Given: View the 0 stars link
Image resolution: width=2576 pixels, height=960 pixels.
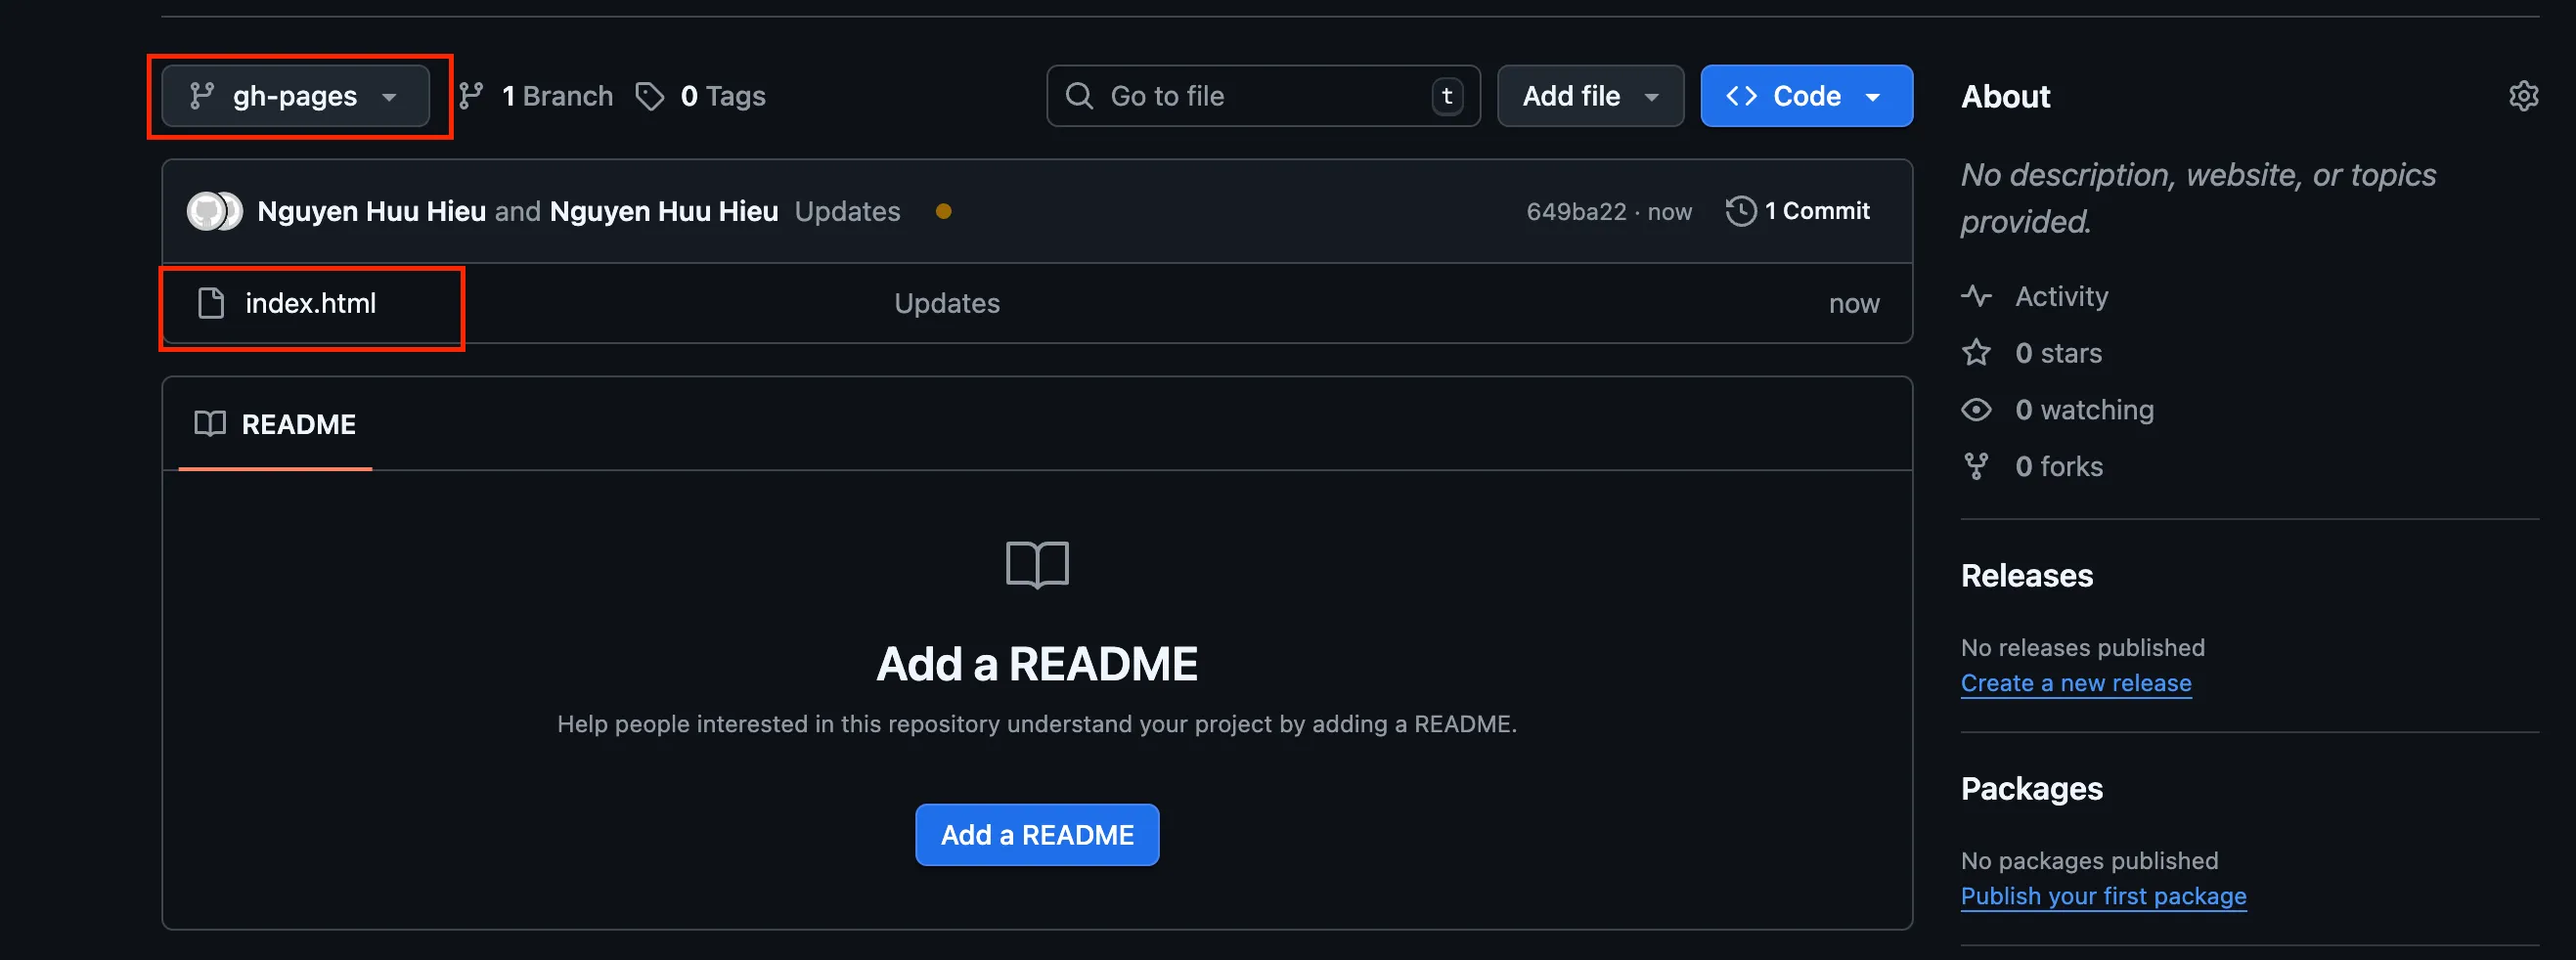Looking at the screenshot, I should click(x=2058, y=353).
